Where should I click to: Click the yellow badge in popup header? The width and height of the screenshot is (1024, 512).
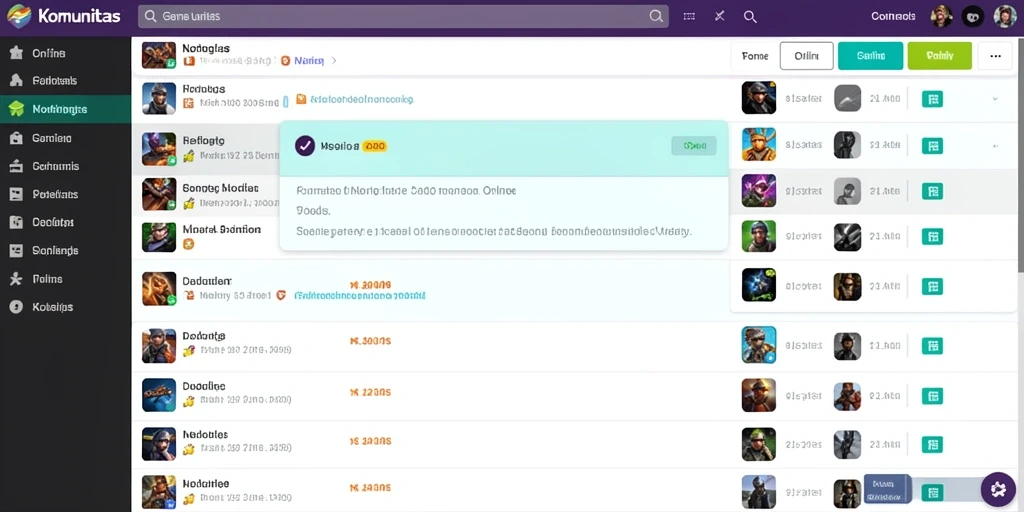[x=374, y=146]
